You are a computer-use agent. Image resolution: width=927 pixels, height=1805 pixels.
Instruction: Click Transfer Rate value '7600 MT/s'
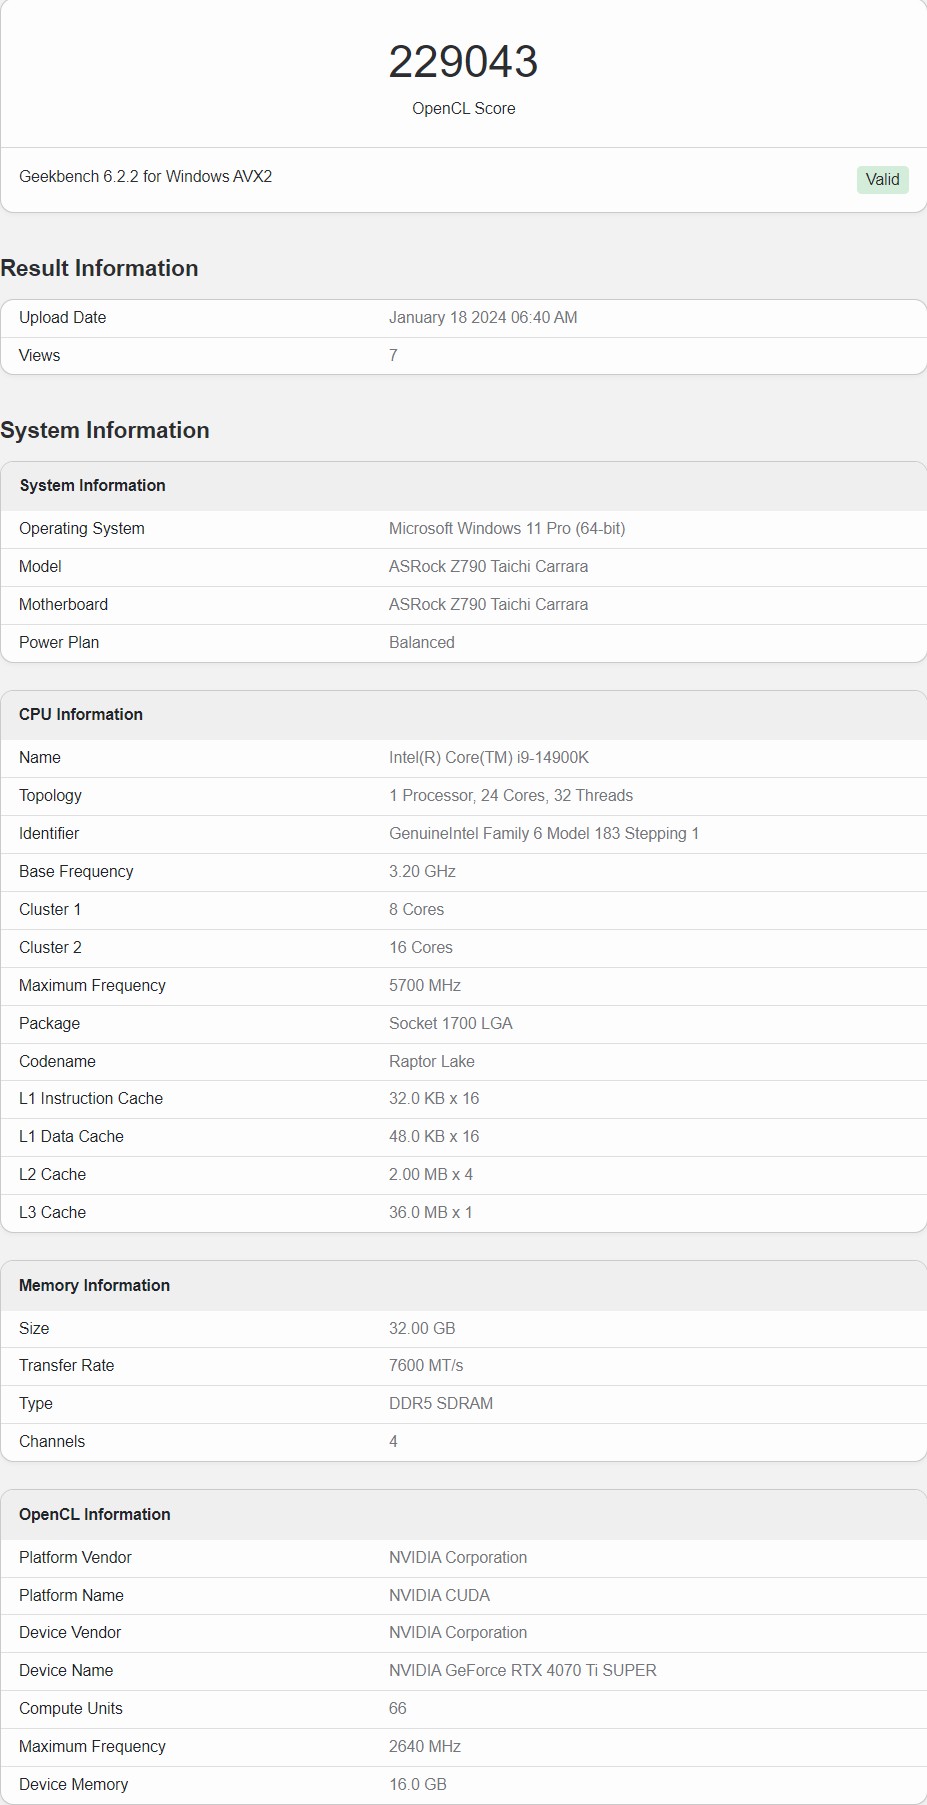coord(426,1365)
